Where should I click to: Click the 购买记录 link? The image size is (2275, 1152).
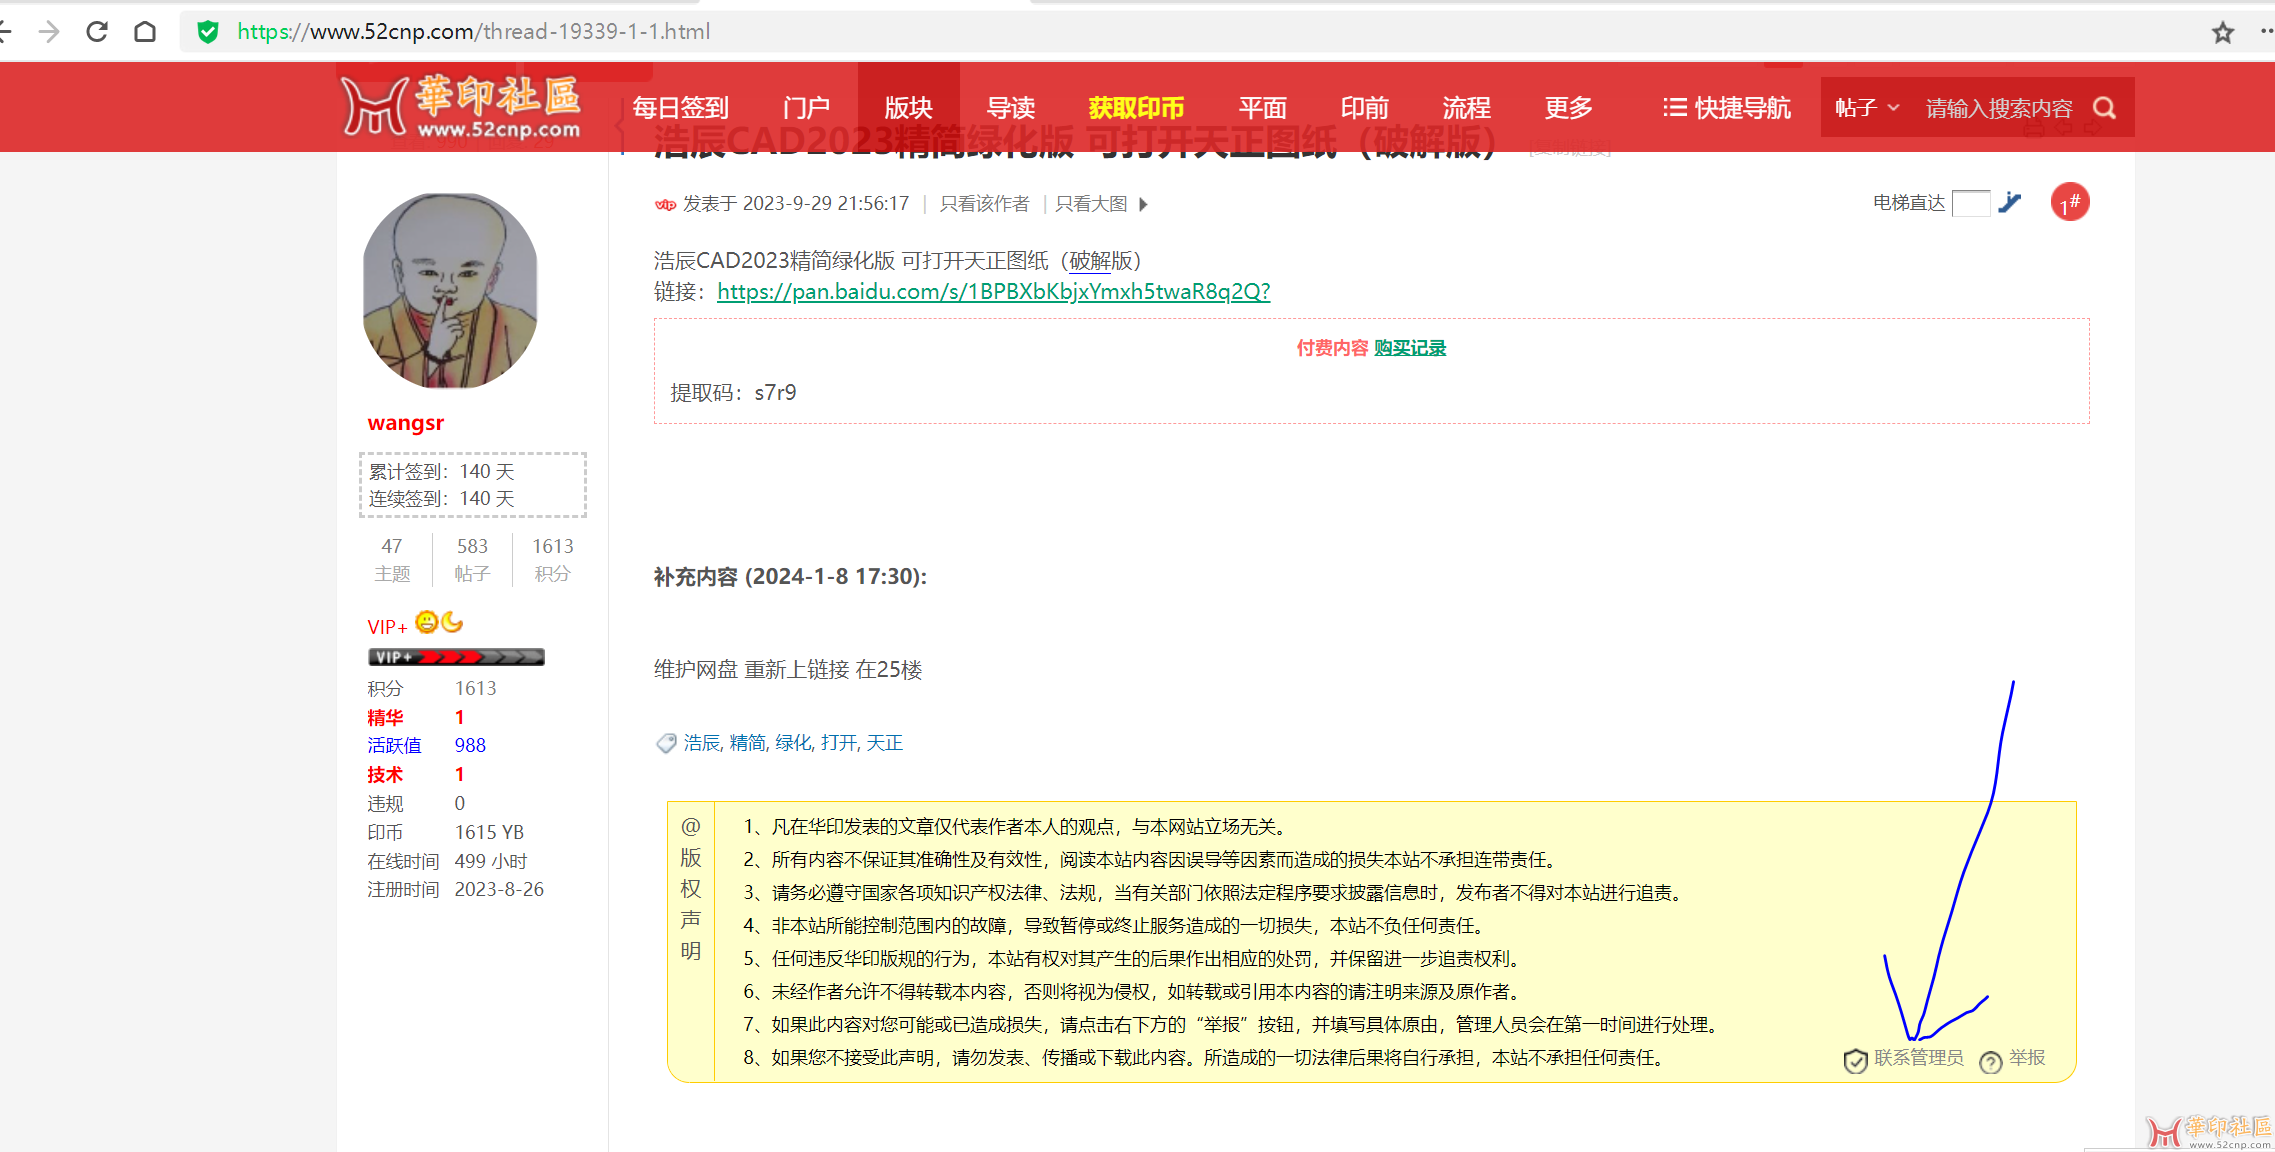pos(1409,348)
